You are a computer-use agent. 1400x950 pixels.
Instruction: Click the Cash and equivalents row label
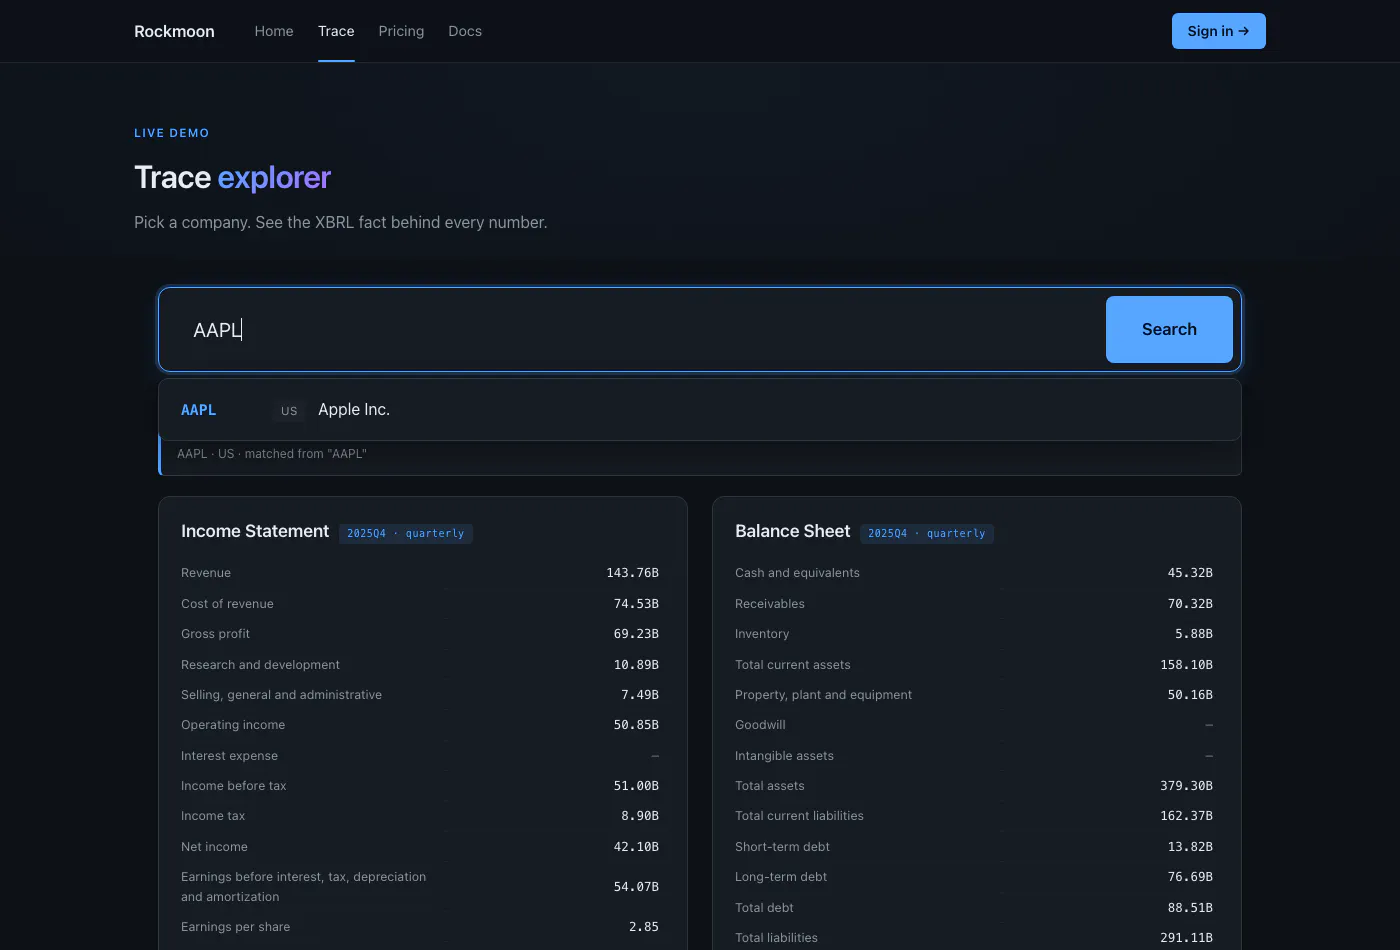point(797,573)
